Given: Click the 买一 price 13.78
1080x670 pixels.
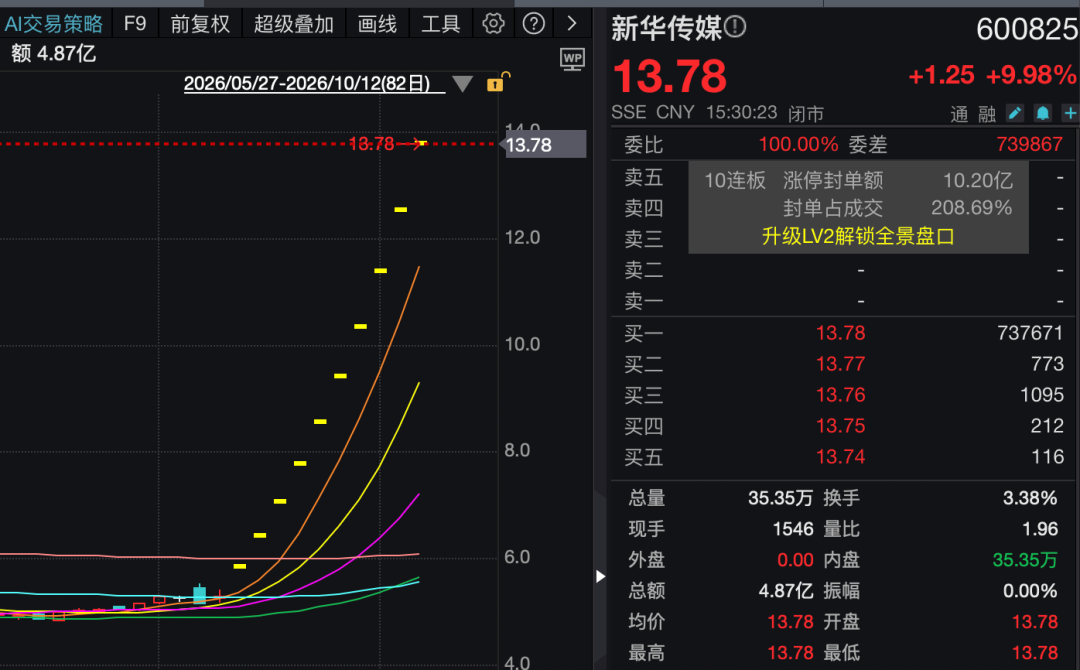Looking at the screenshot, I should point(840,333).
